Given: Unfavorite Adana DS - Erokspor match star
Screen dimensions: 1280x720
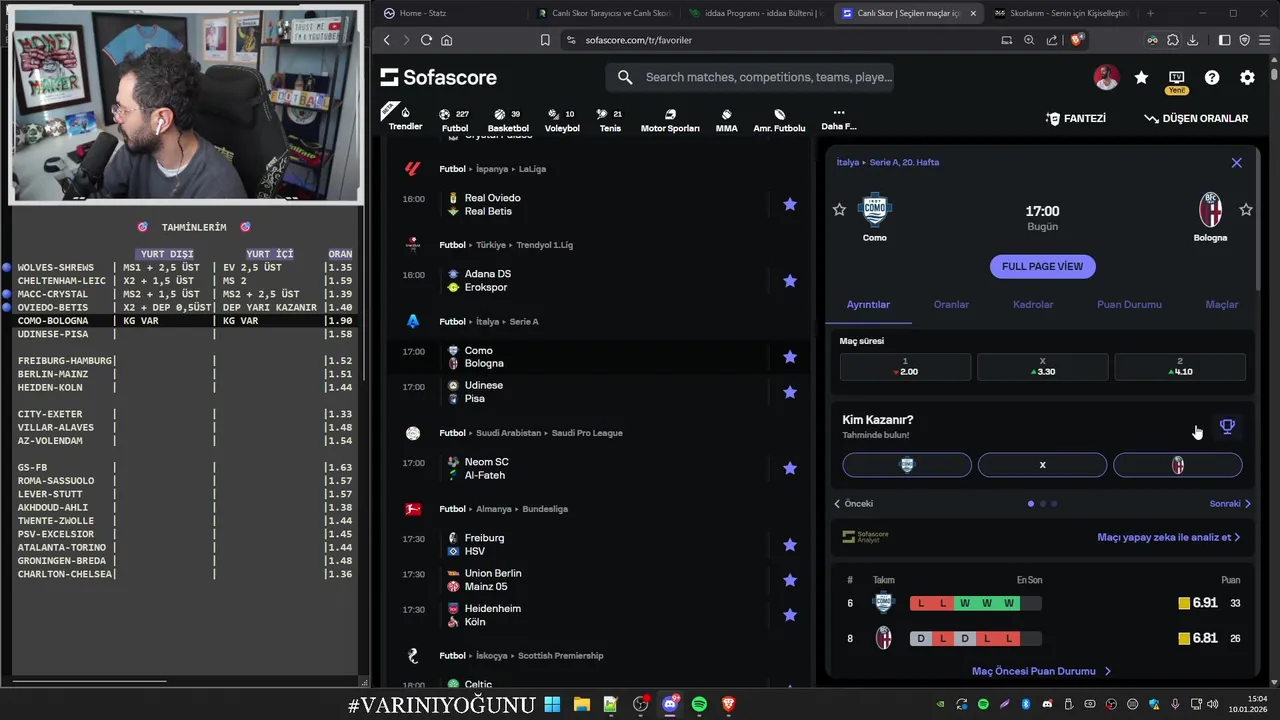Looking at the screenshot, I should point(790,281).
